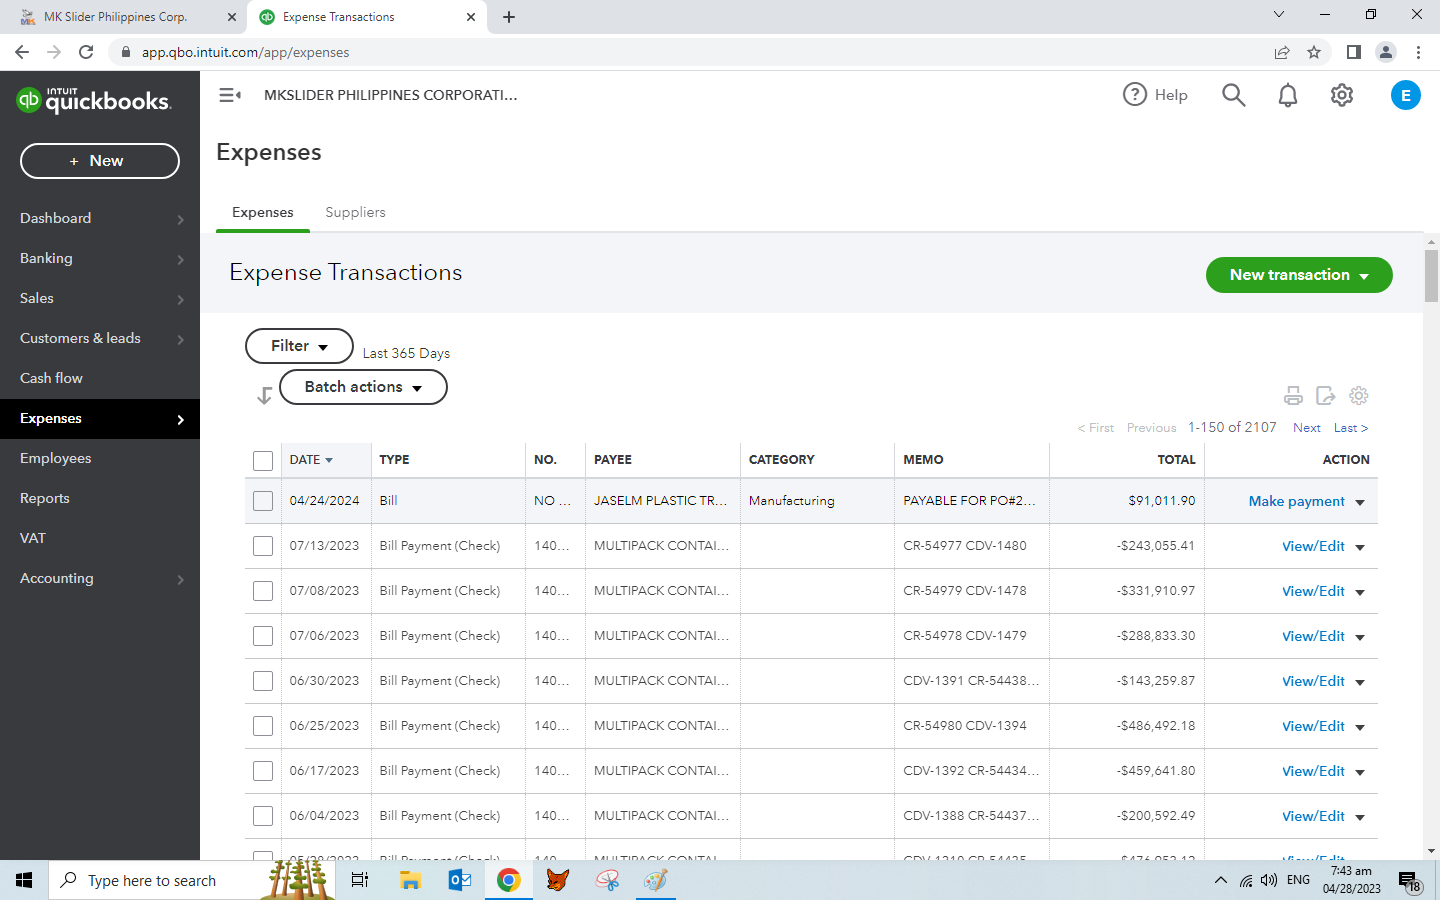Go to Next page of results
Viewport: 1440px width, 900px height.
pos(1306,427)
